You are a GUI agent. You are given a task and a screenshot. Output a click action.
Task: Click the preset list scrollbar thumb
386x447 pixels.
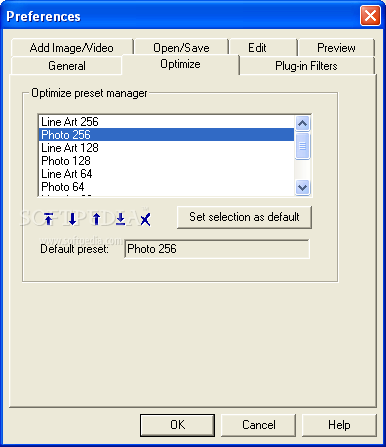pyautogui.click(x=303, y=146)
